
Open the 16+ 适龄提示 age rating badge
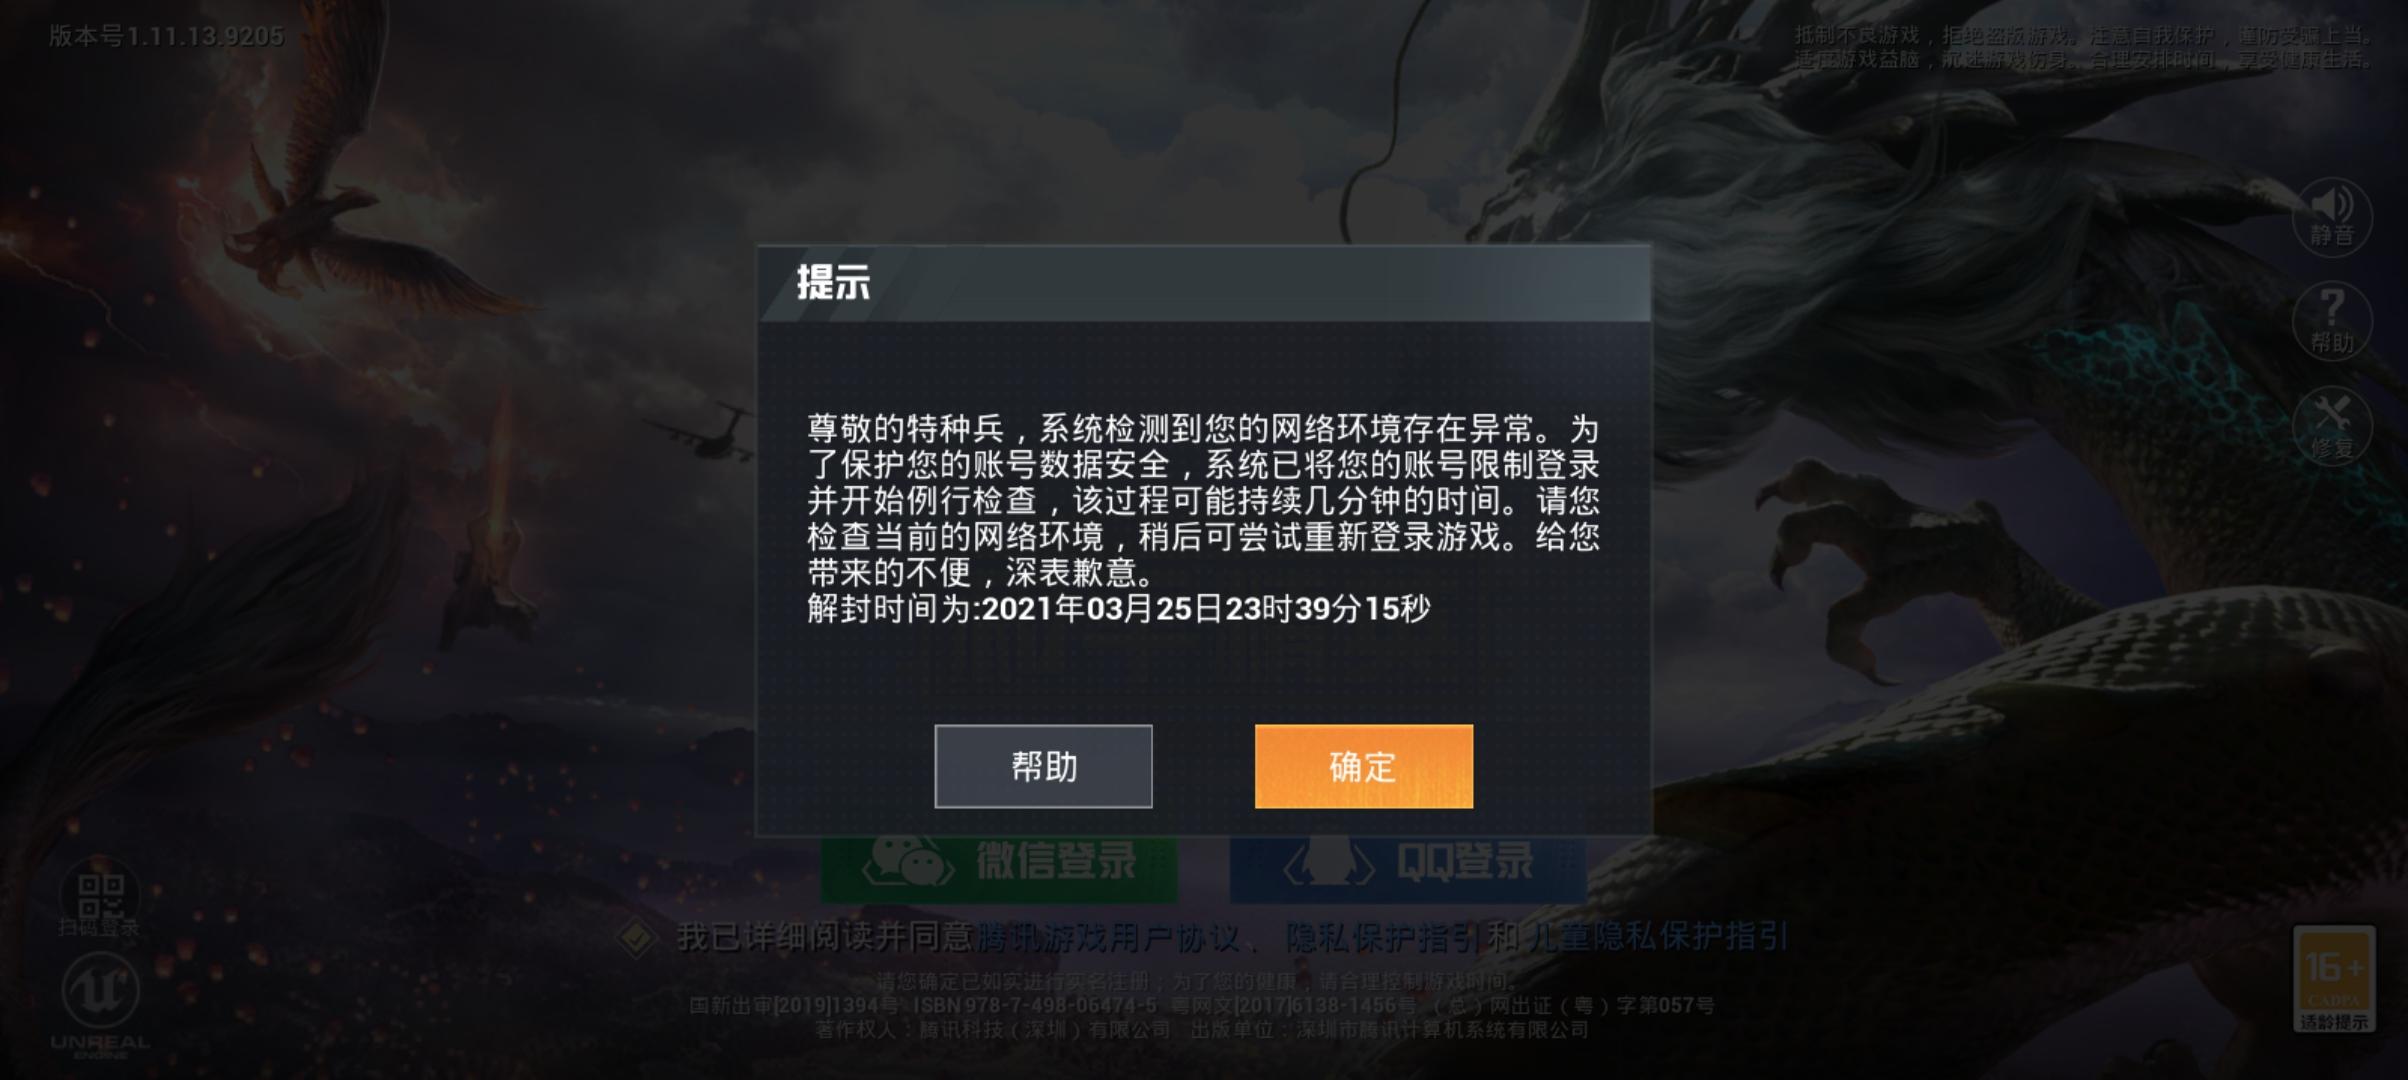[2333, 979]
